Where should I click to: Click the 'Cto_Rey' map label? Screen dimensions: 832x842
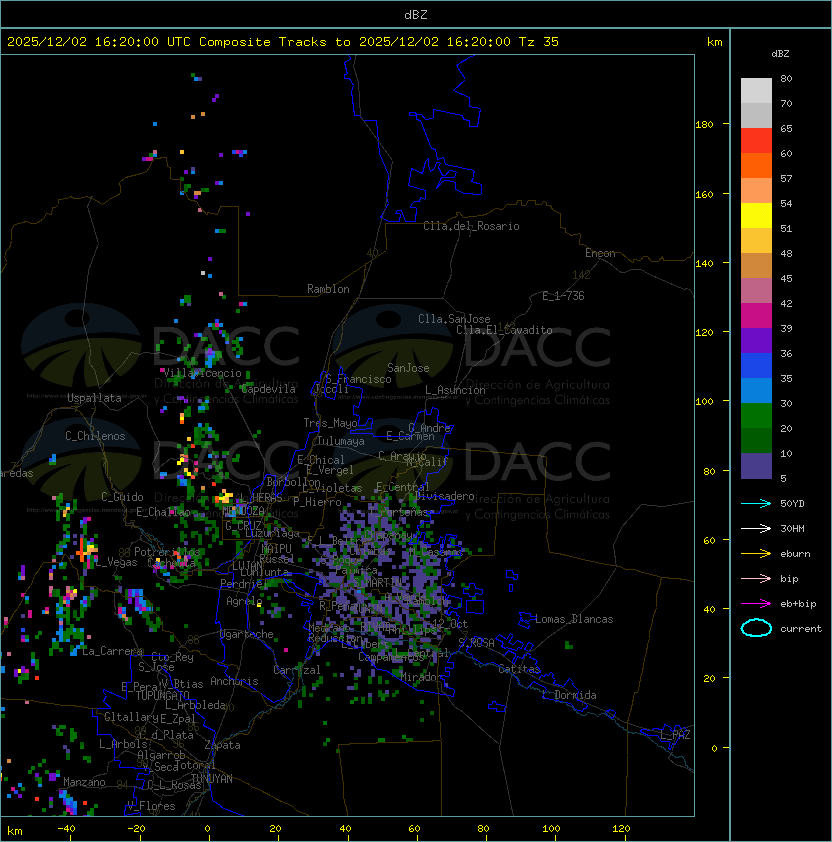pyautogui.click(x=172, y=657)
